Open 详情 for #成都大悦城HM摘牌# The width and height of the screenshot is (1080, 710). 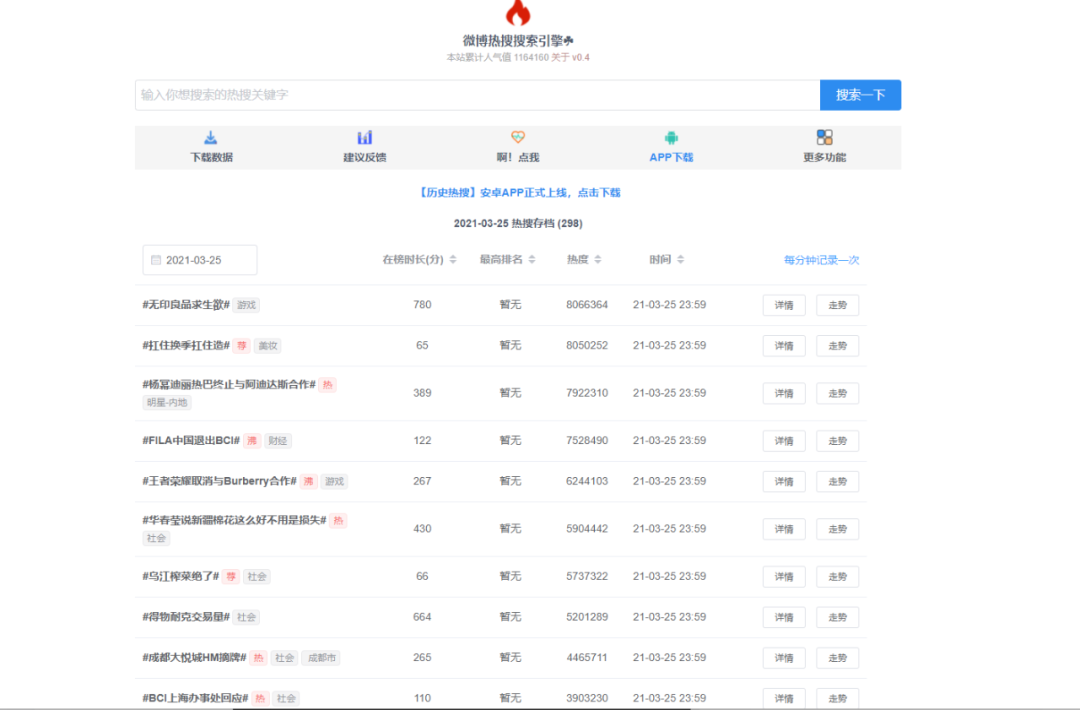[x=784, y=658]
